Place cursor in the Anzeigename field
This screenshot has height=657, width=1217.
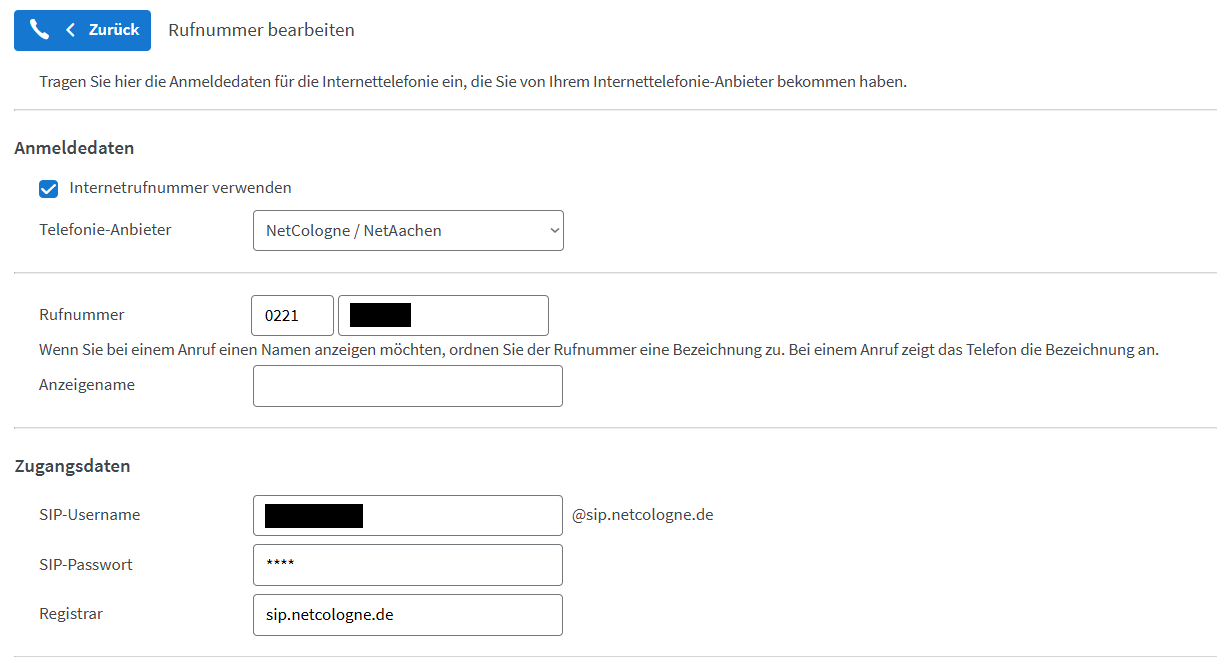point(408,386)
